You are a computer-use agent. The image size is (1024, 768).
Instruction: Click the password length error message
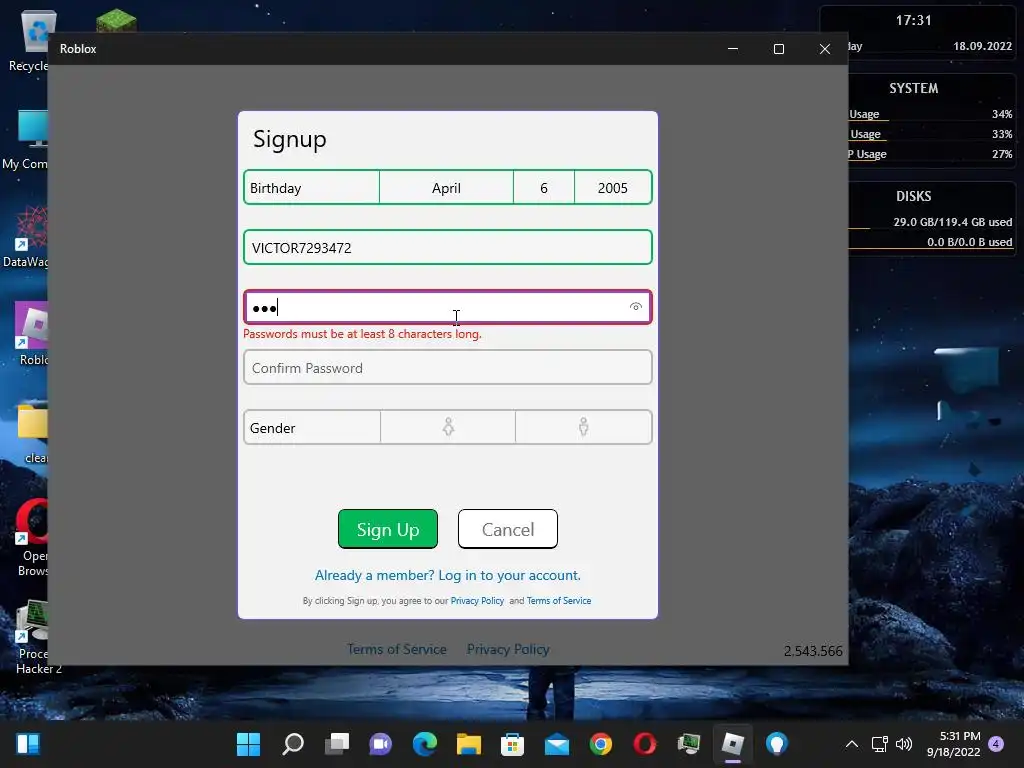coord(362,334)
